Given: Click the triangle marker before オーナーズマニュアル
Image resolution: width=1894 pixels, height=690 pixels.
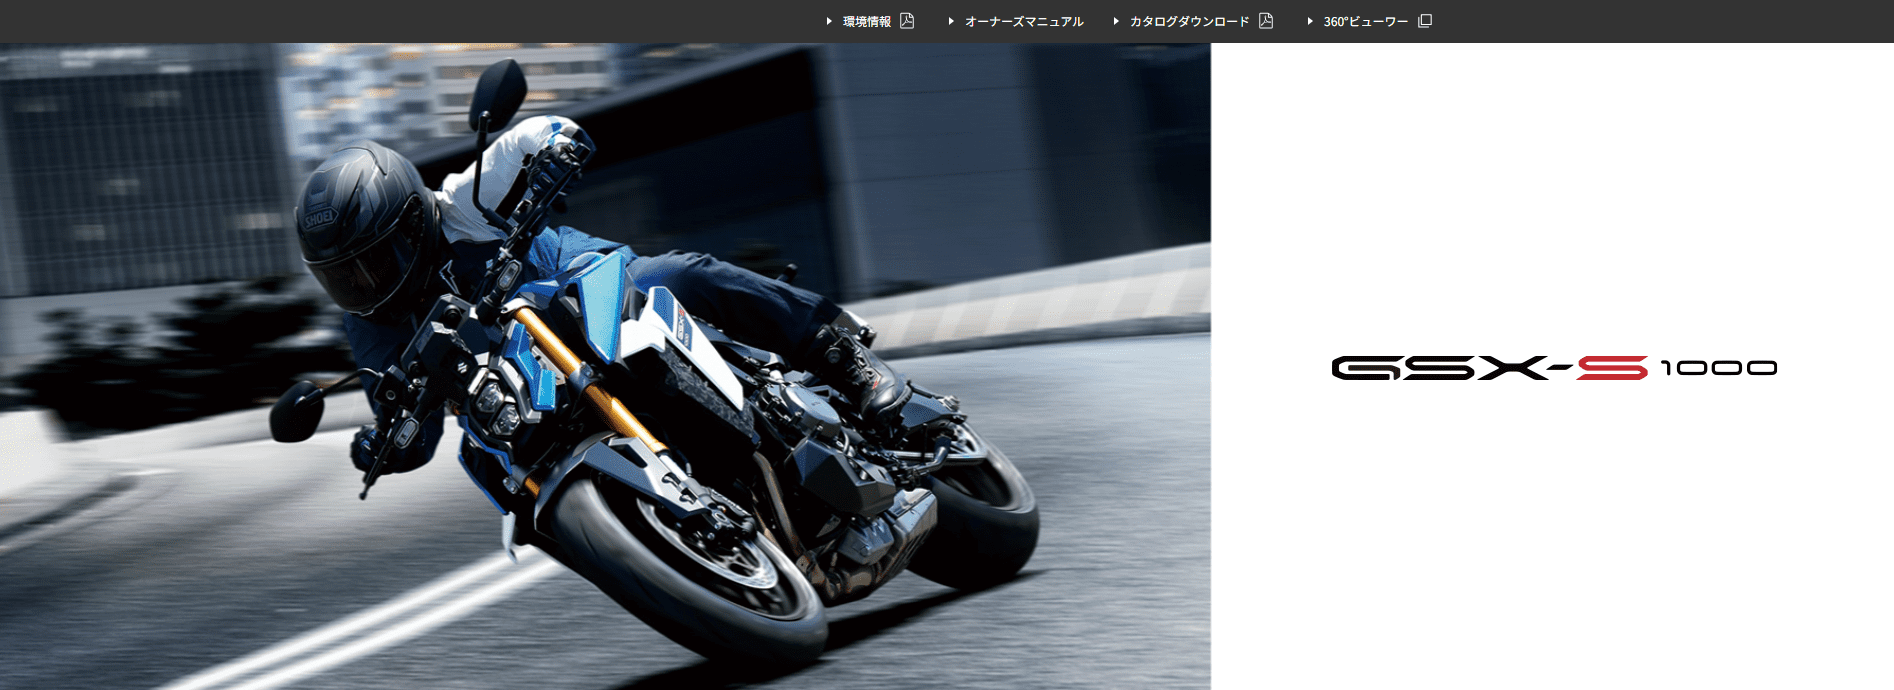Looking at the screenshot, I should click(951, 21).
